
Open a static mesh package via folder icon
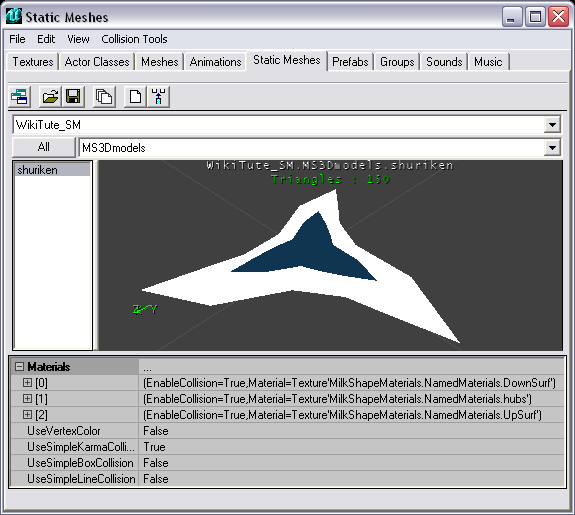(50, 97)
